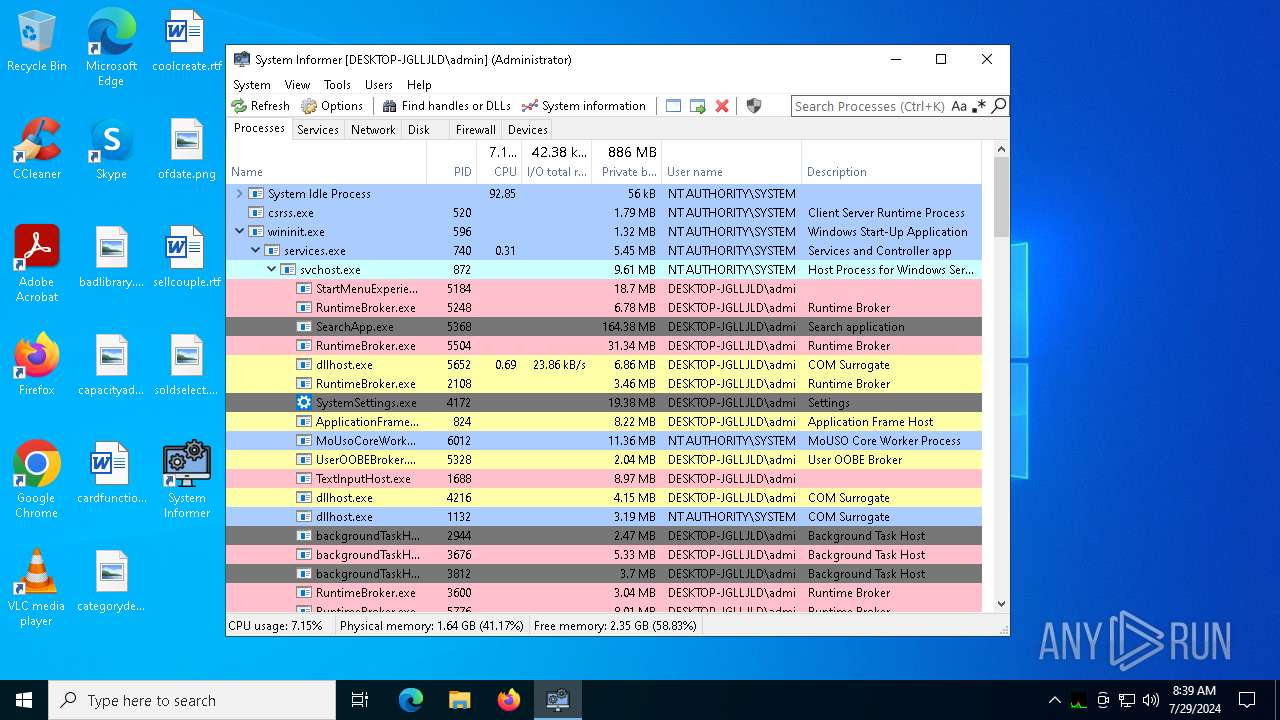This screenshot has width=1280, height=720.
Task: Switch to the Services tab
Action: [x=318, y=130]
